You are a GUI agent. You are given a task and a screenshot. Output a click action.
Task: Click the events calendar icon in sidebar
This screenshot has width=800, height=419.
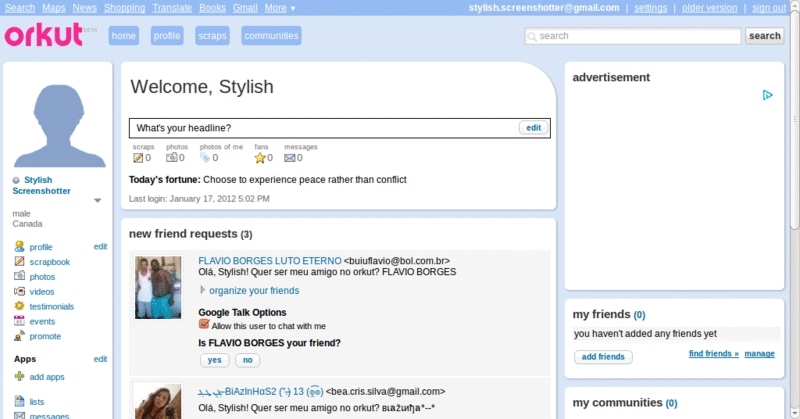(19, 321)
